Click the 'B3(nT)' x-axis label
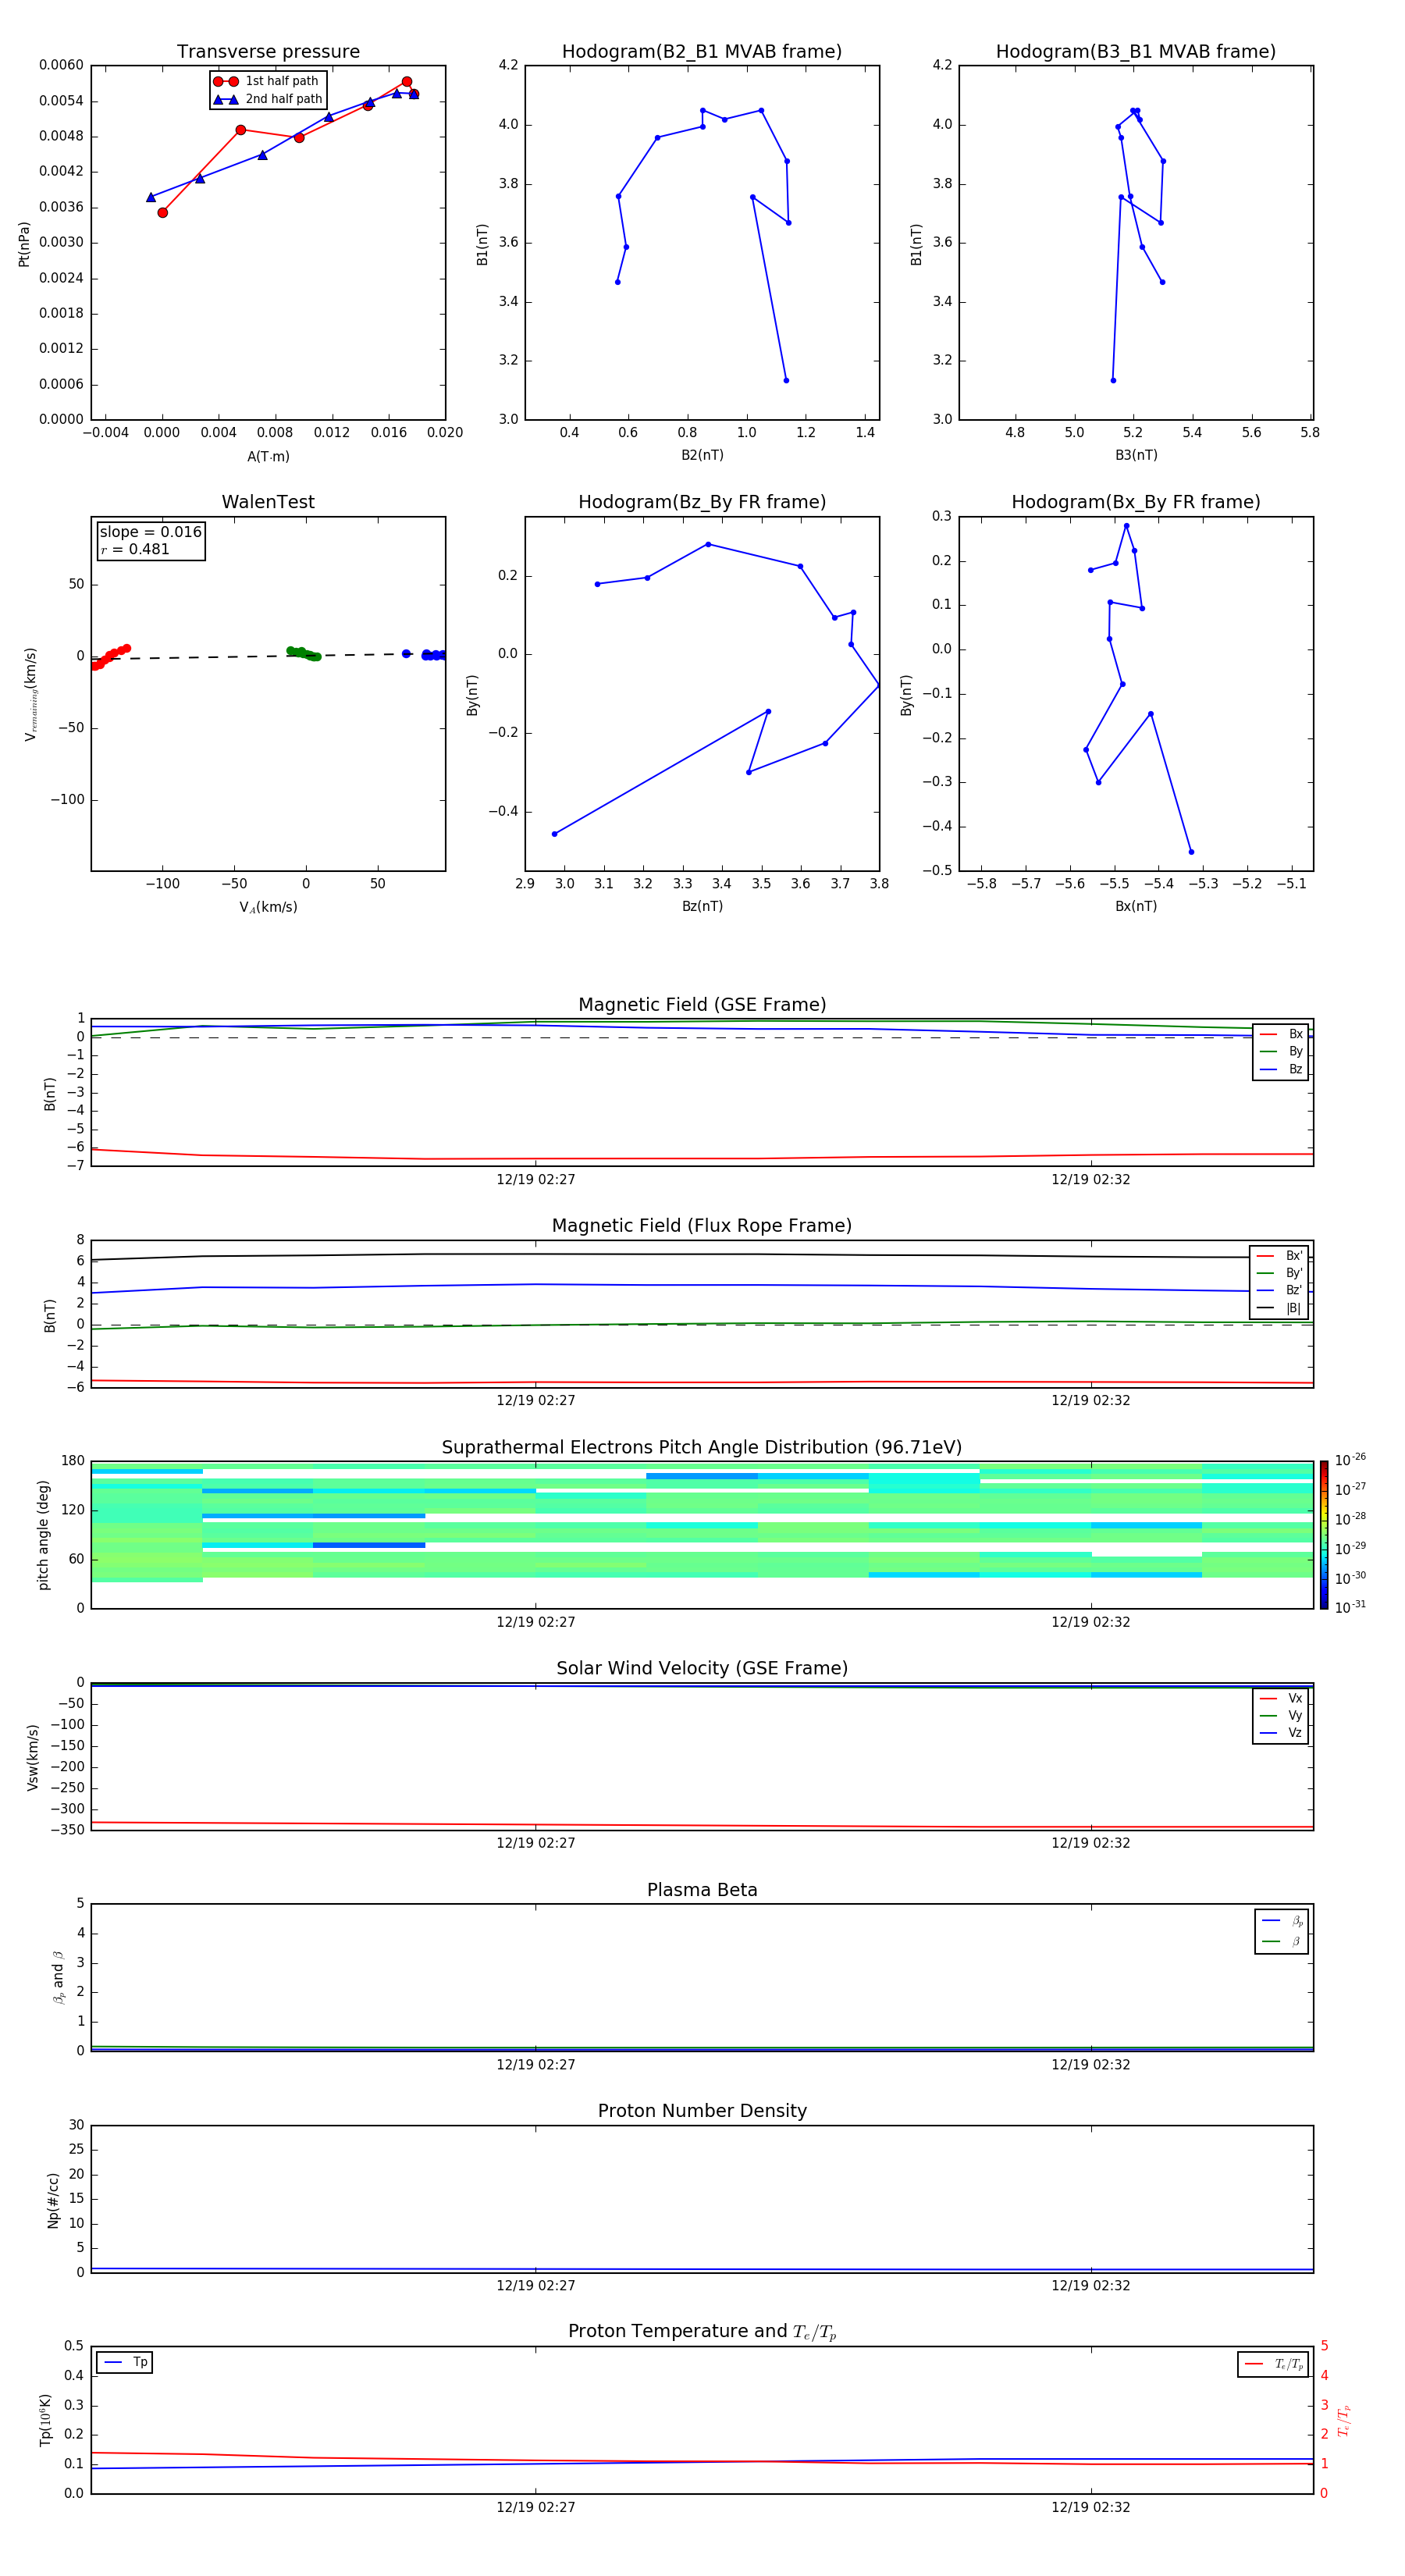 (1136, 455)
